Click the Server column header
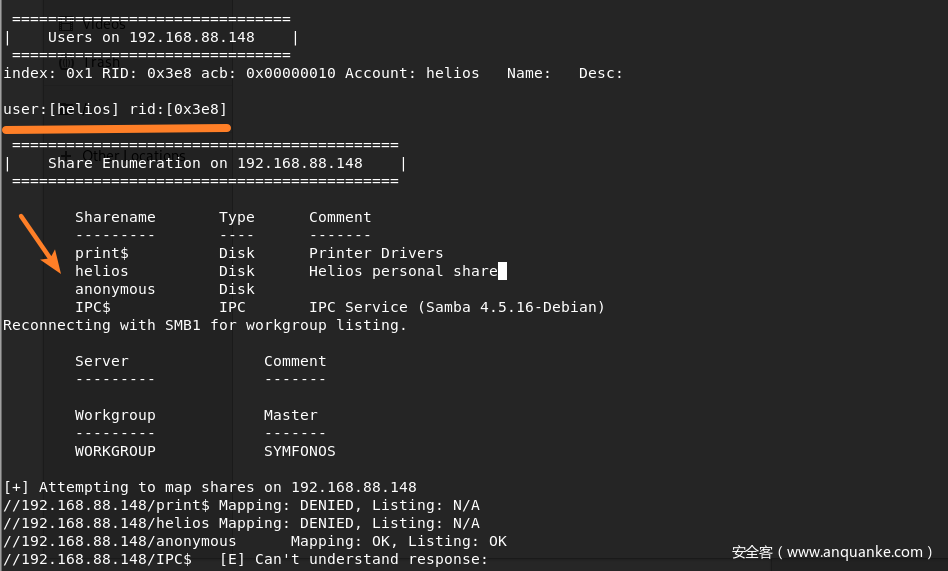948x571 pixels. coord(102,361)
